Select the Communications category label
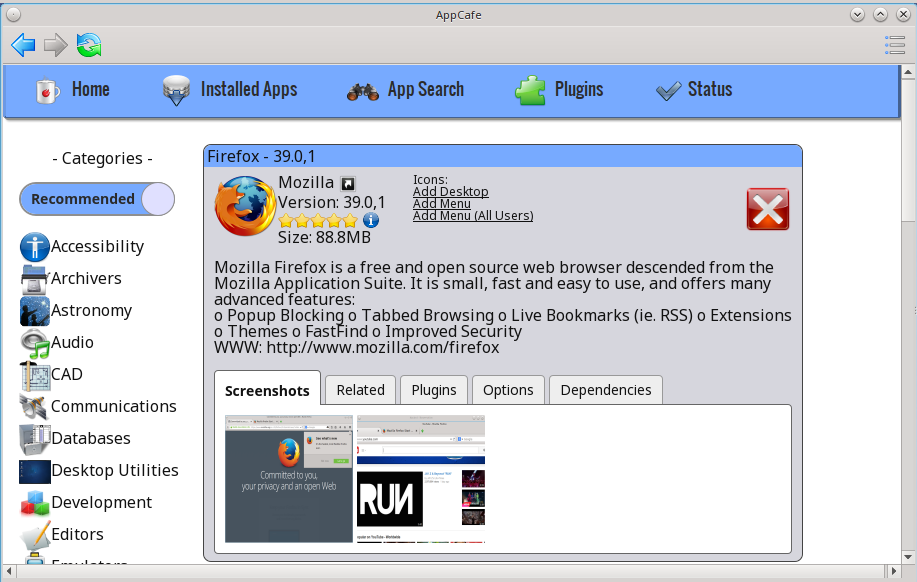The width and height of the screenshot is (917, 582). 114,407
